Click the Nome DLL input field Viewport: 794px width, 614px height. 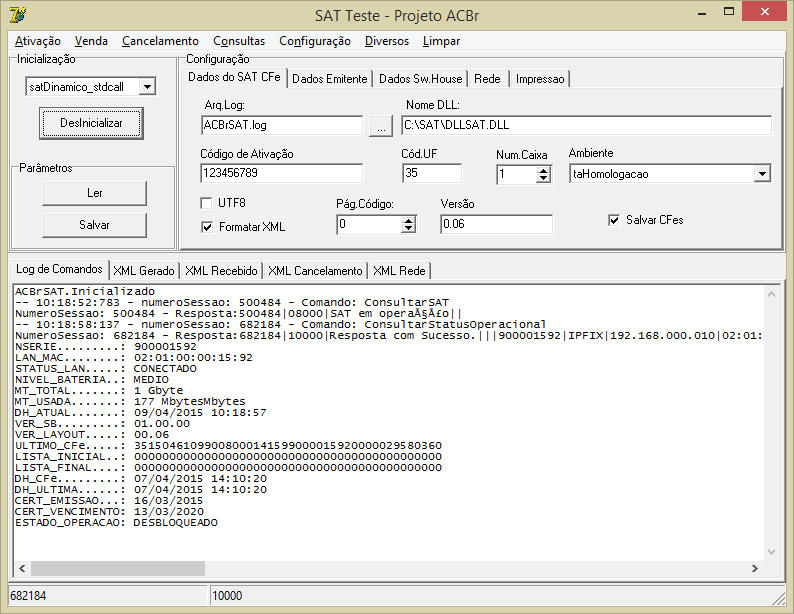point(586,125)
